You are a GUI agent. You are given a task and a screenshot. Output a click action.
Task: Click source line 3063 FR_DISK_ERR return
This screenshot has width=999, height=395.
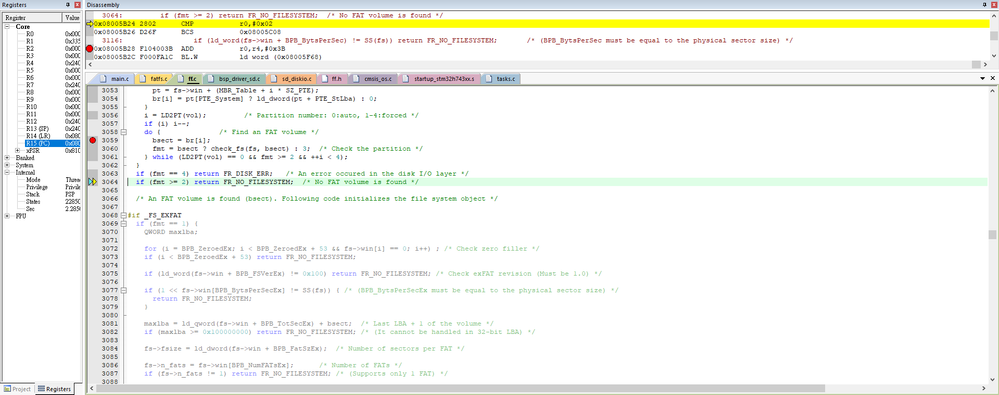[302, 173]
